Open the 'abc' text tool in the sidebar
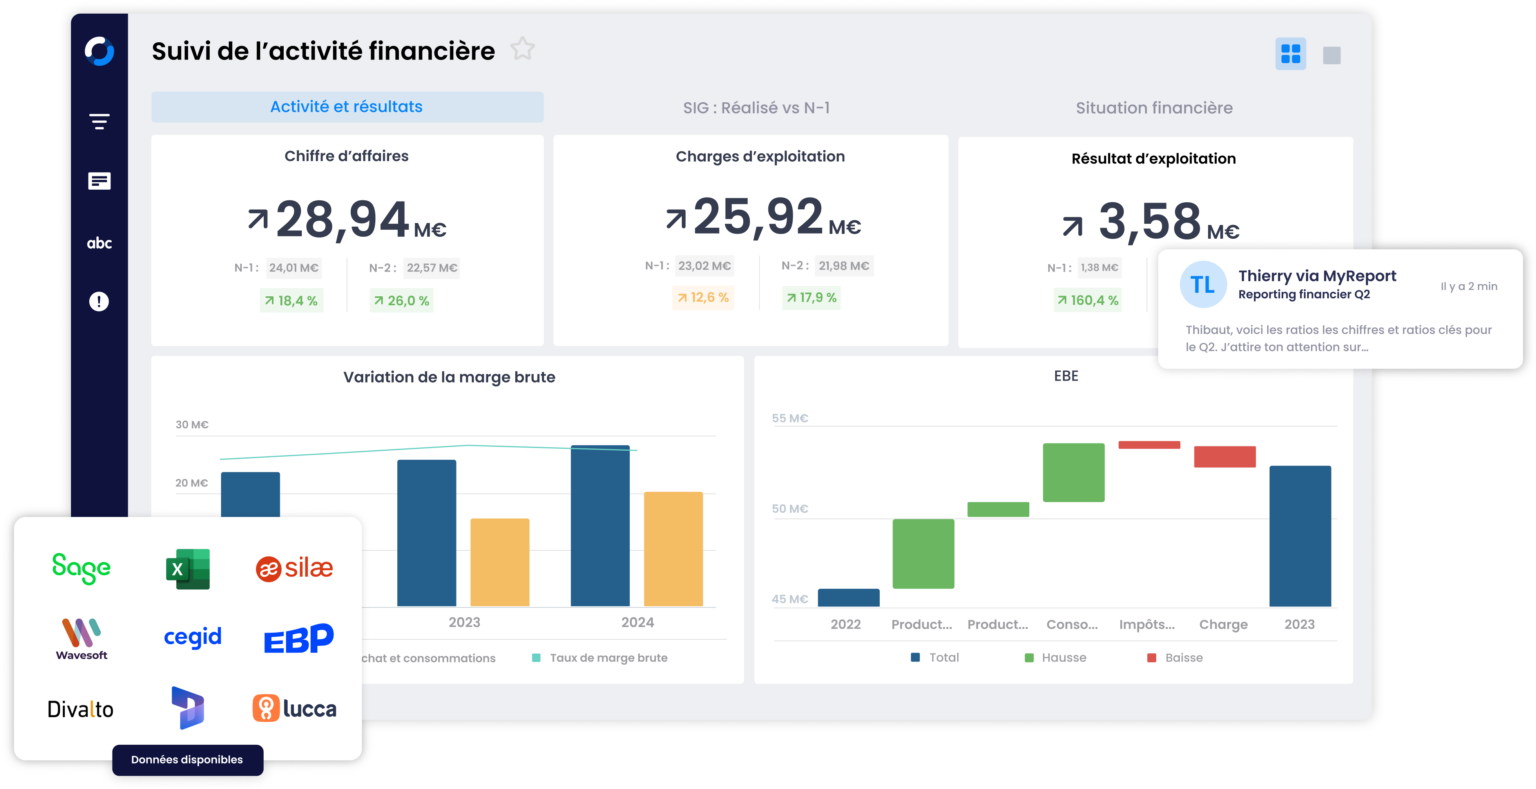The width and height of the screenshot is (1536, 789). pyautogui.click(x=98, y=242)
